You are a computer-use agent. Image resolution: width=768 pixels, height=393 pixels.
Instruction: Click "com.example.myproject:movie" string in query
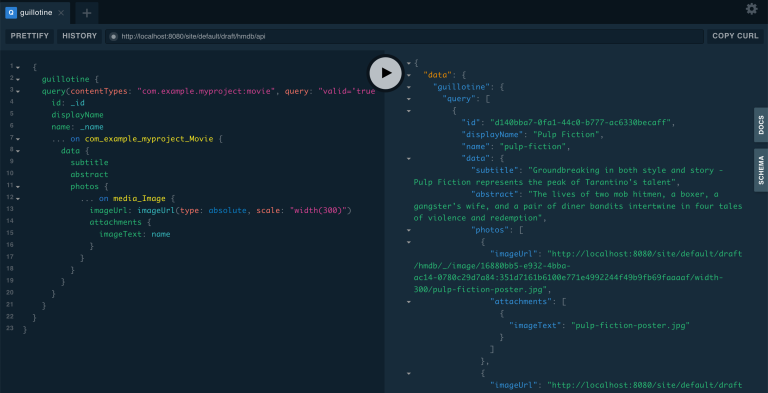206,91
